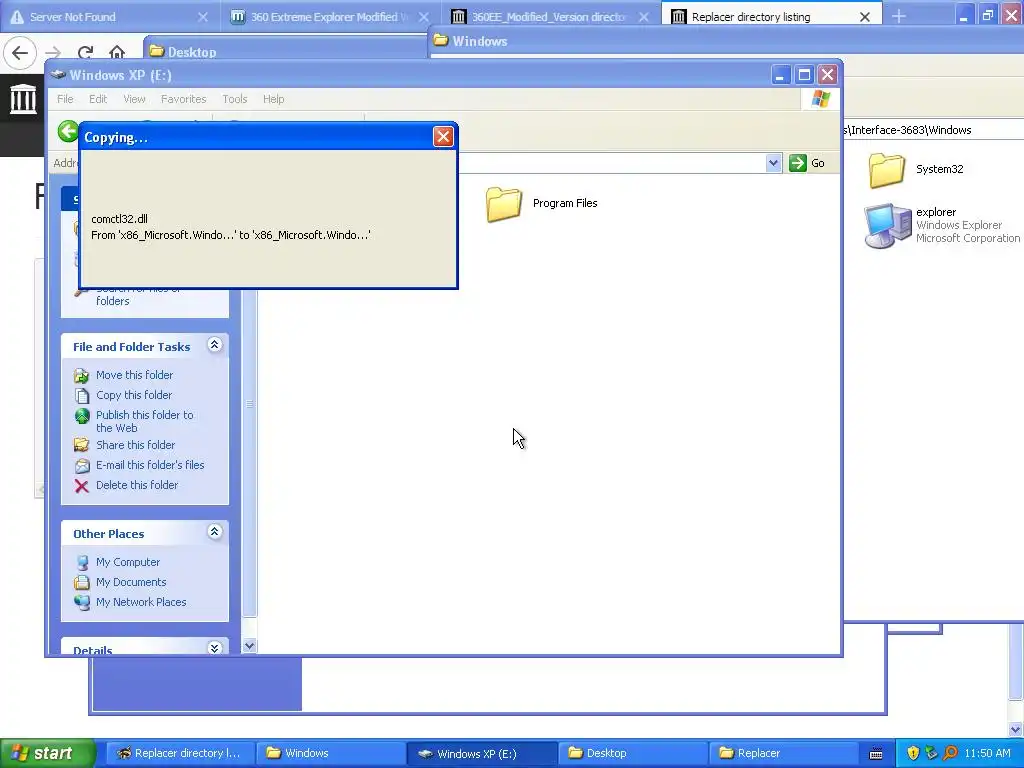Close the Copying dialog
This screenshot has height=768, width=1024.
point(443,136)
